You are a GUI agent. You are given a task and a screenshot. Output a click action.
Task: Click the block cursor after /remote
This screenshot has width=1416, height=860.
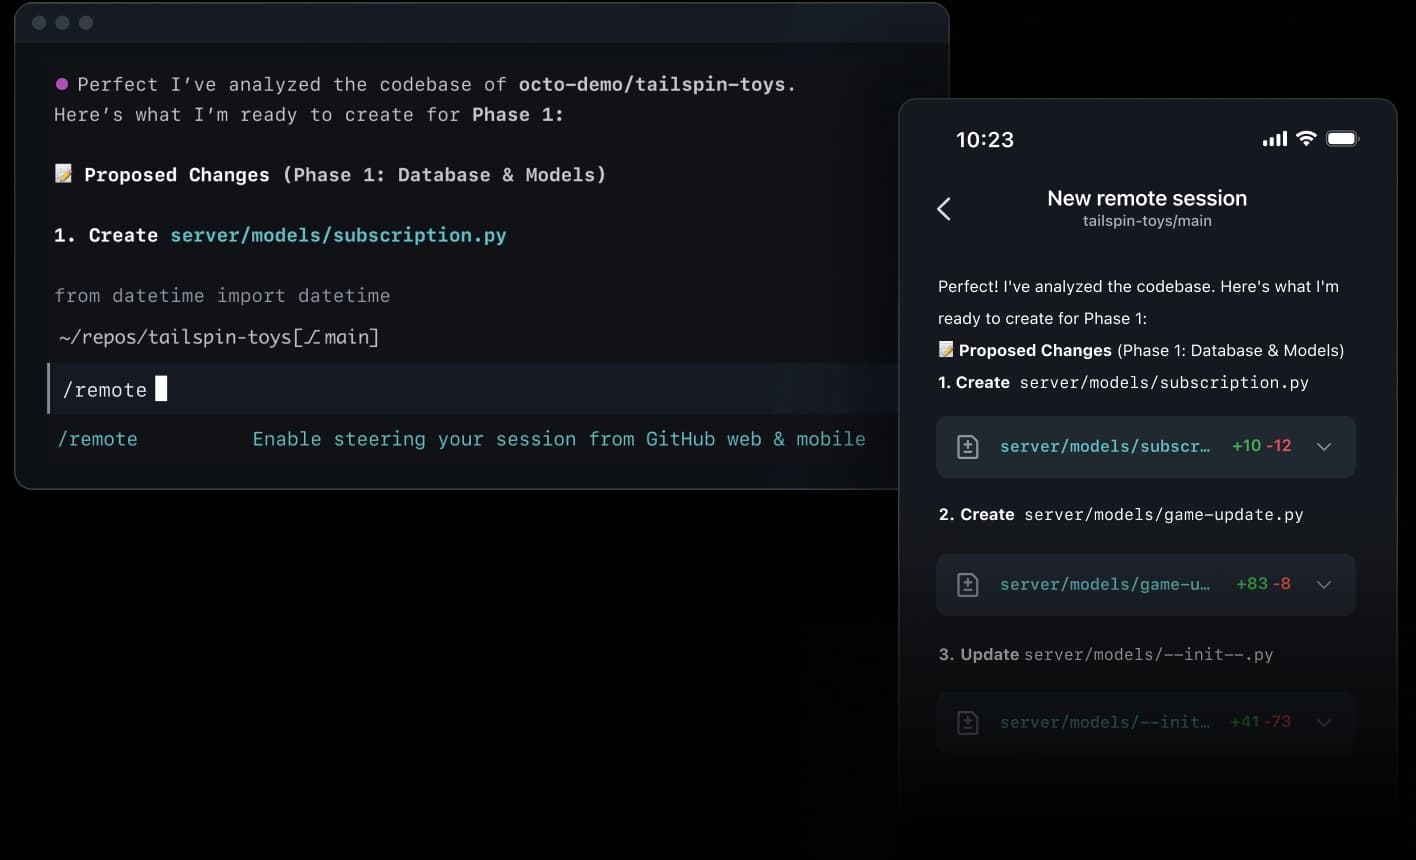[x=161, y=388]
